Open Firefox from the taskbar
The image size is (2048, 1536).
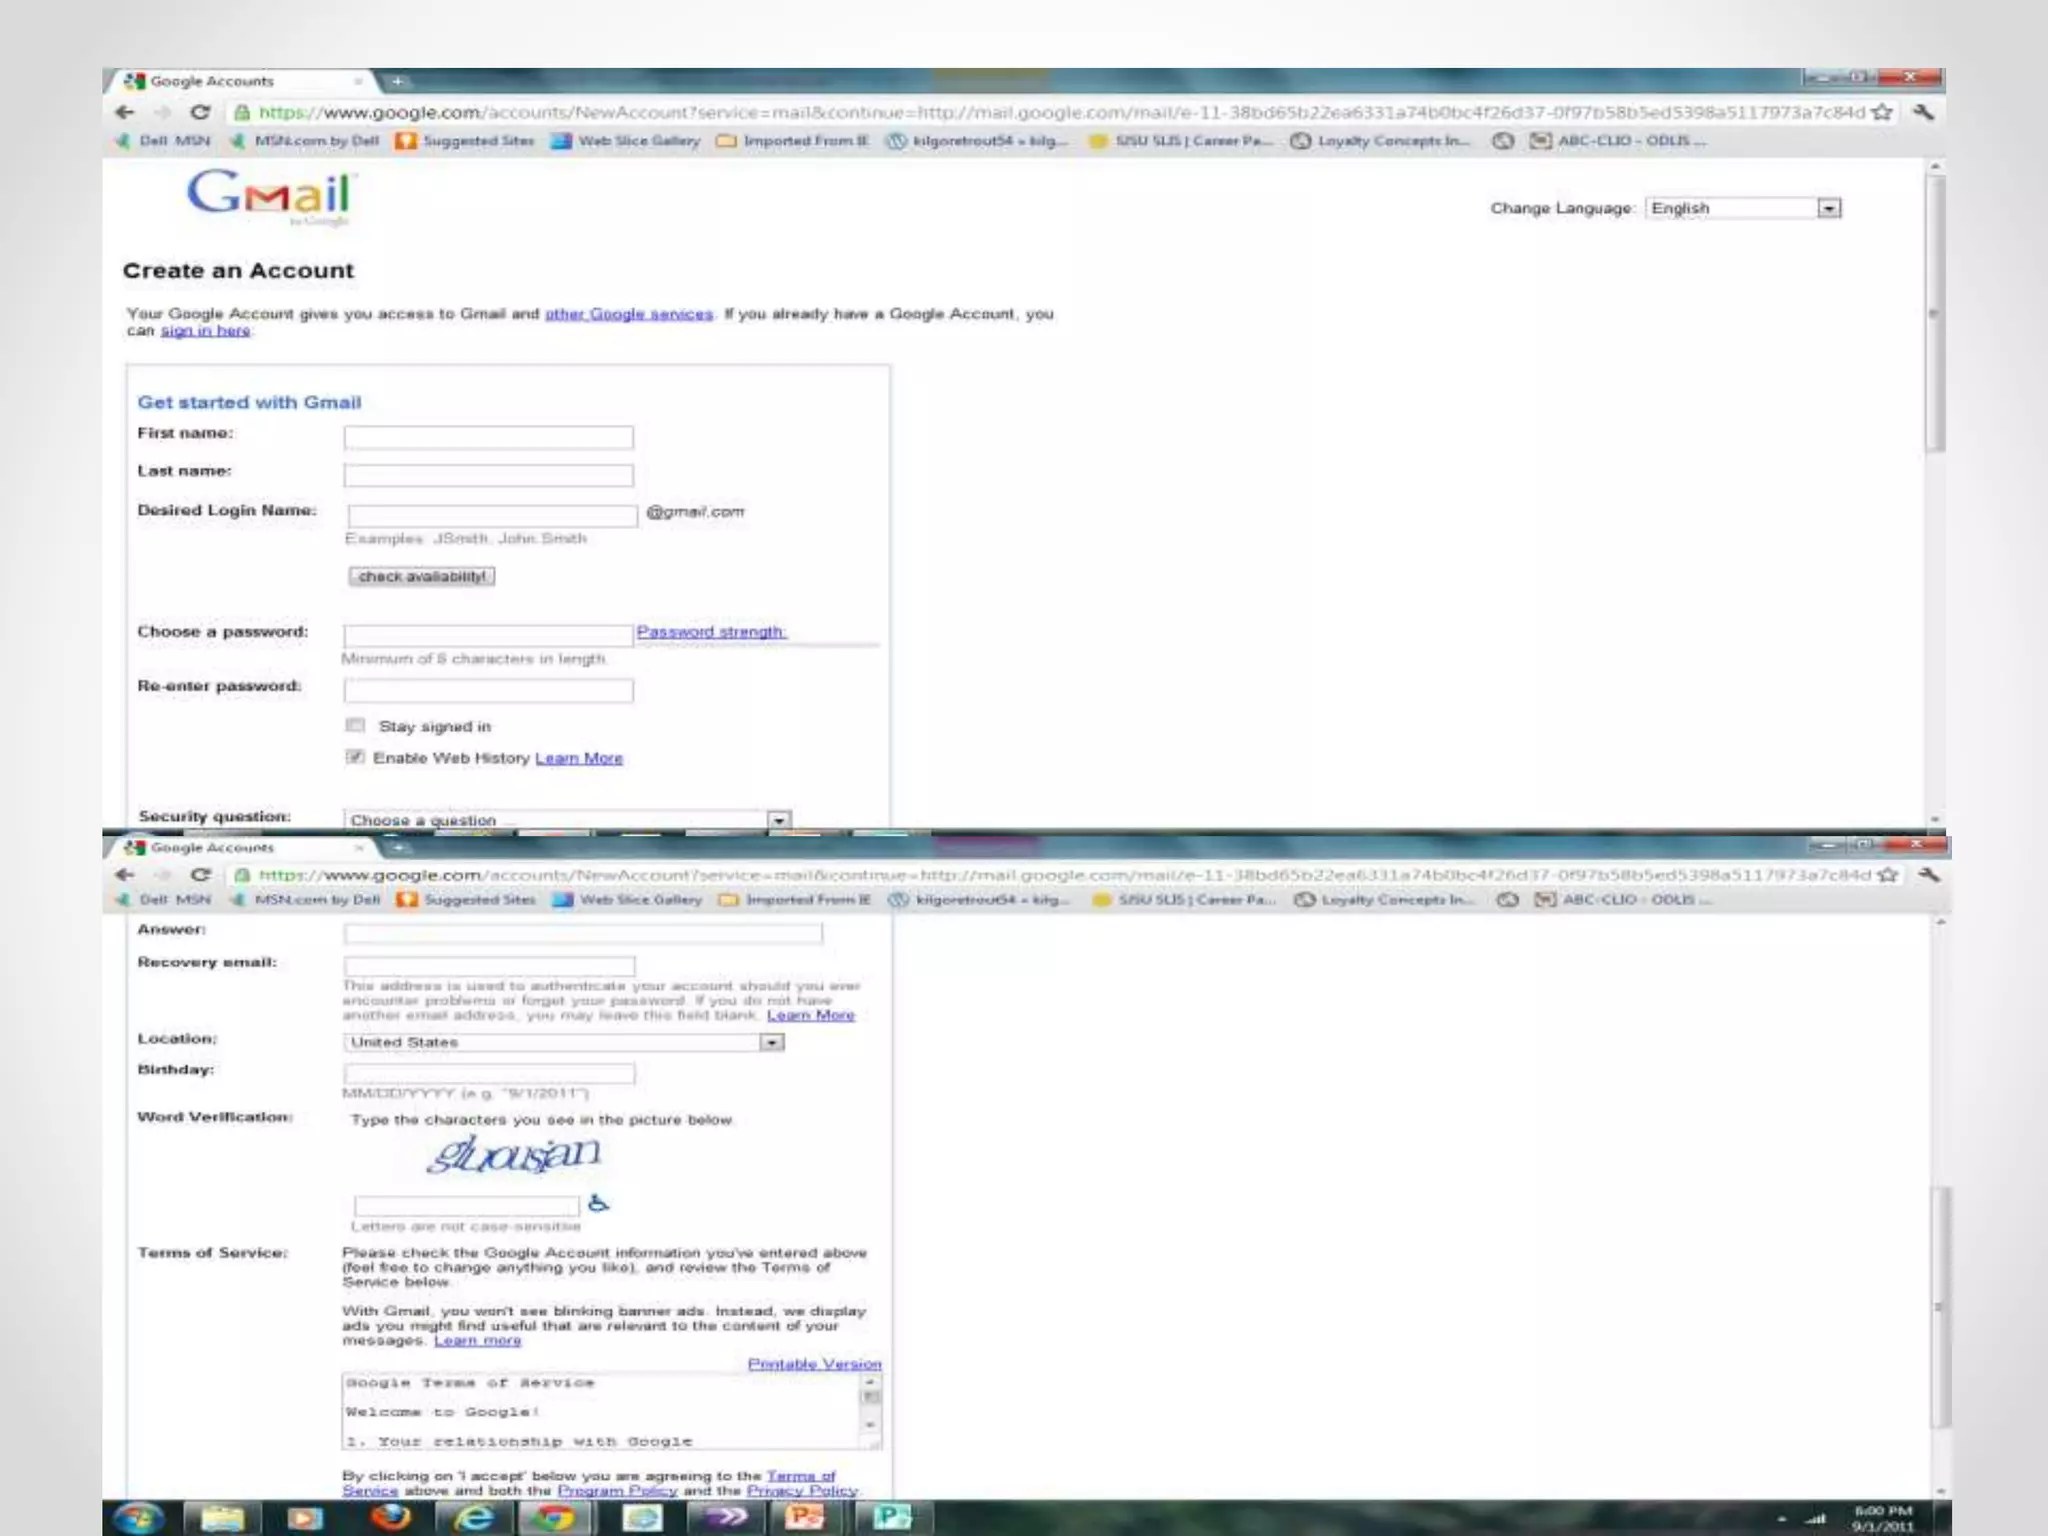coord(391,1517)
